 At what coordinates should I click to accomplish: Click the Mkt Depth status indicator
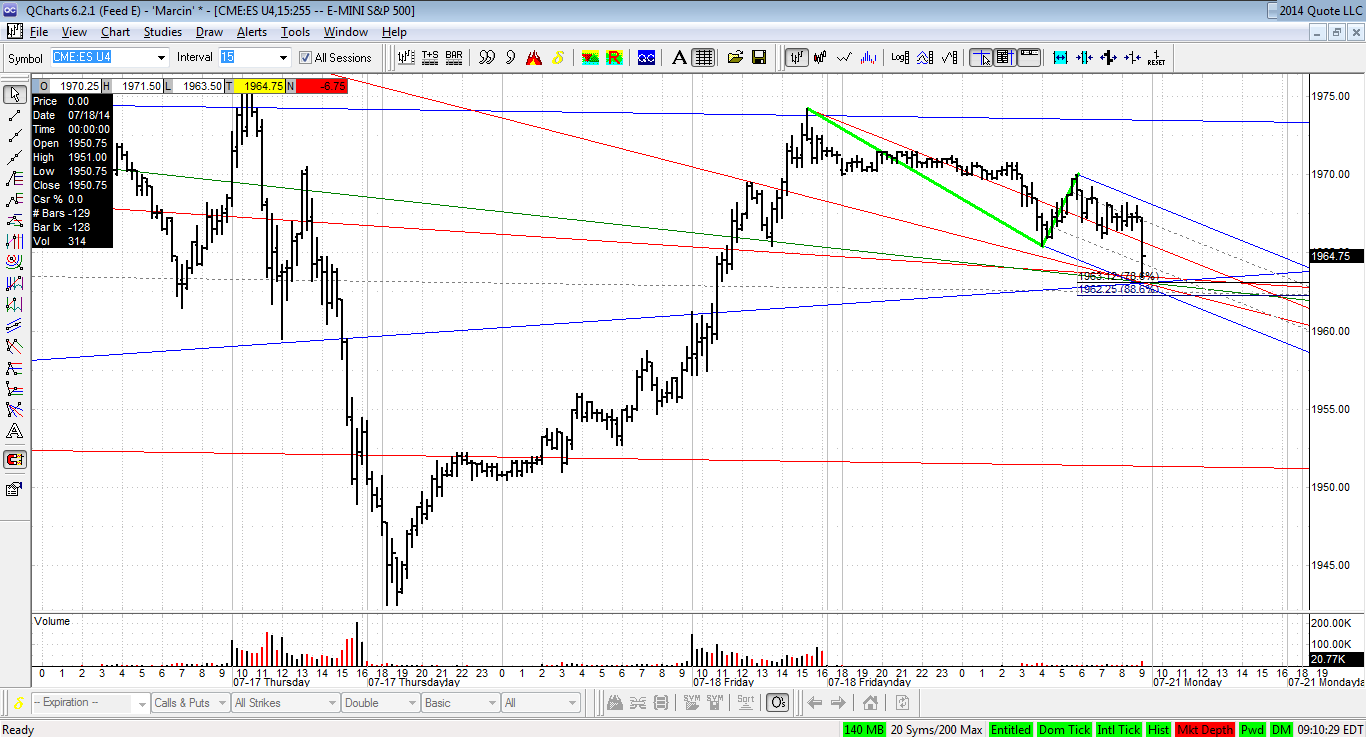1205,730
